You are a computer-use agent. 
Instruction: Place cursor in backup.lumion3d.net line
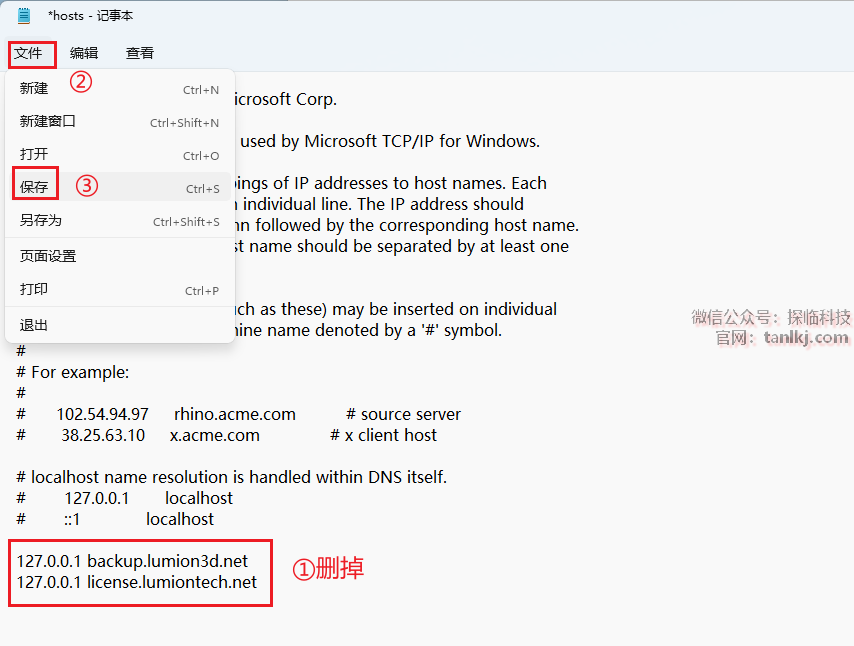tap(132, 562)
